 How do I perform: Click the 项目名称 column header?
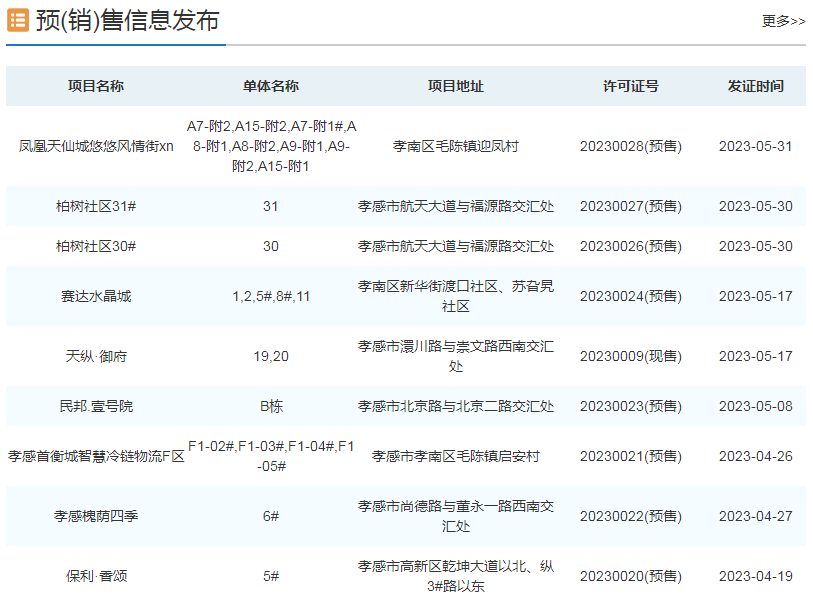(96, 86)
